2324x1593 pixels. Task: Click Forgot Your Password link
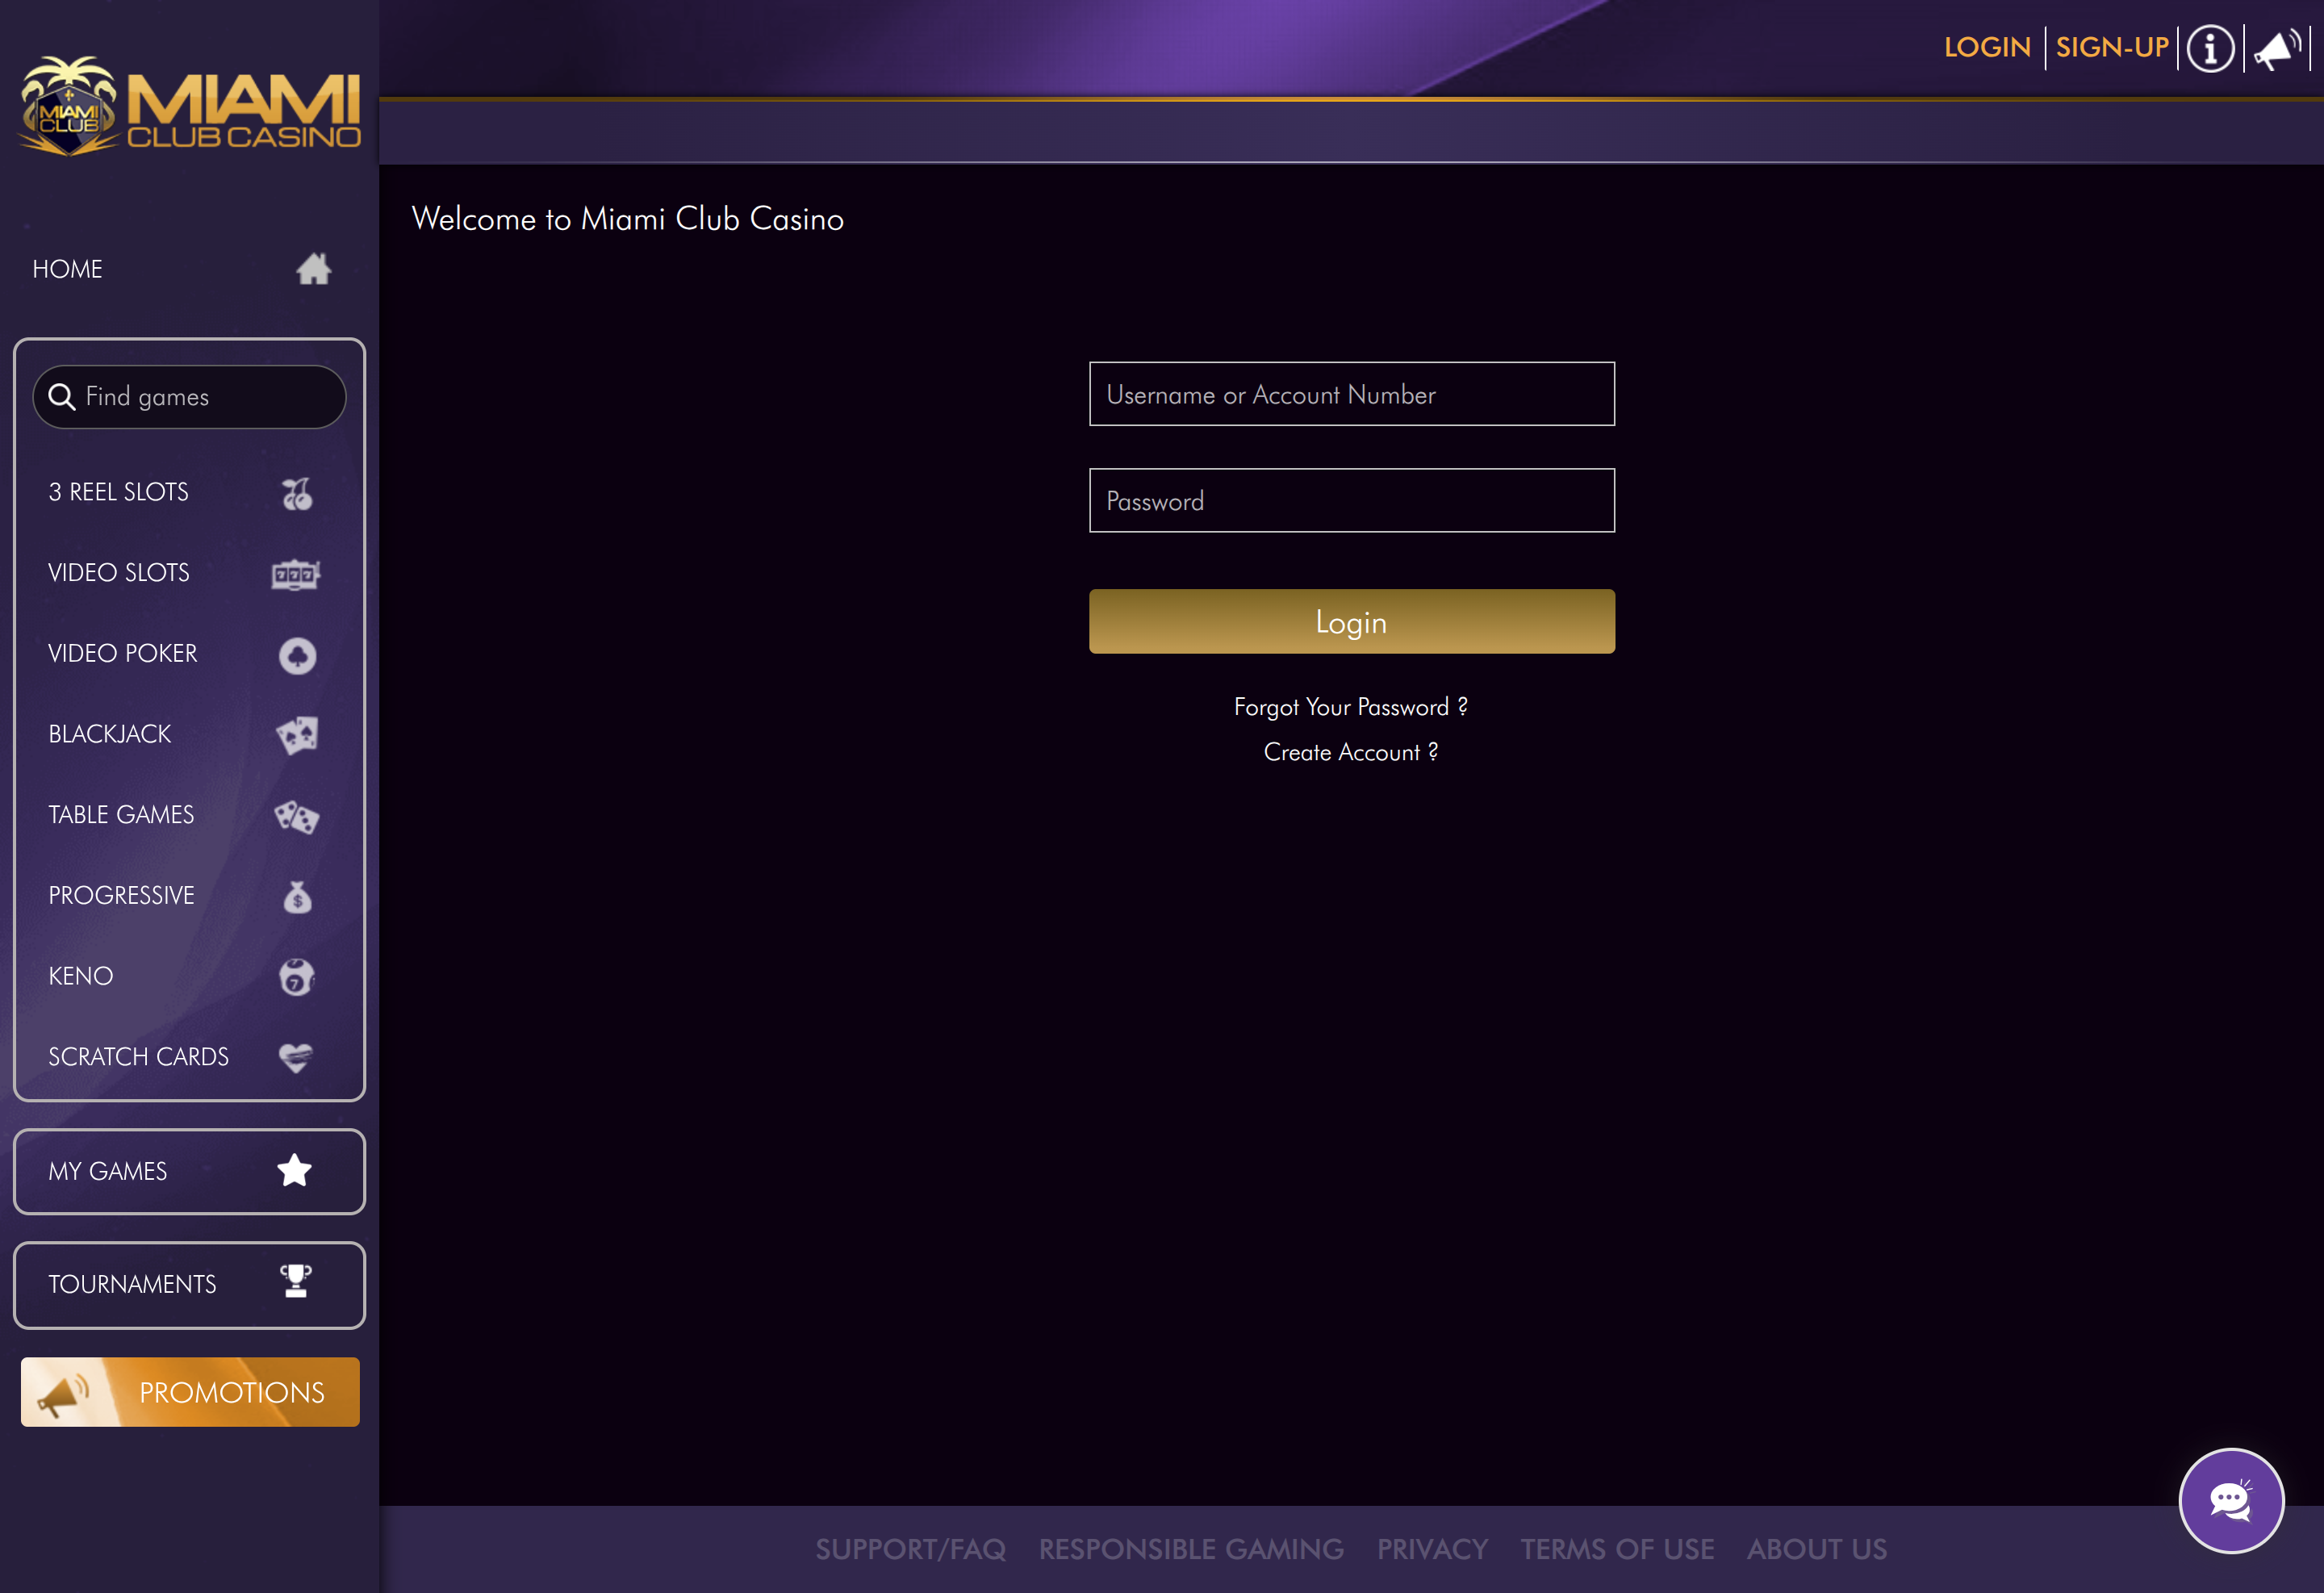coord(1351,707)
